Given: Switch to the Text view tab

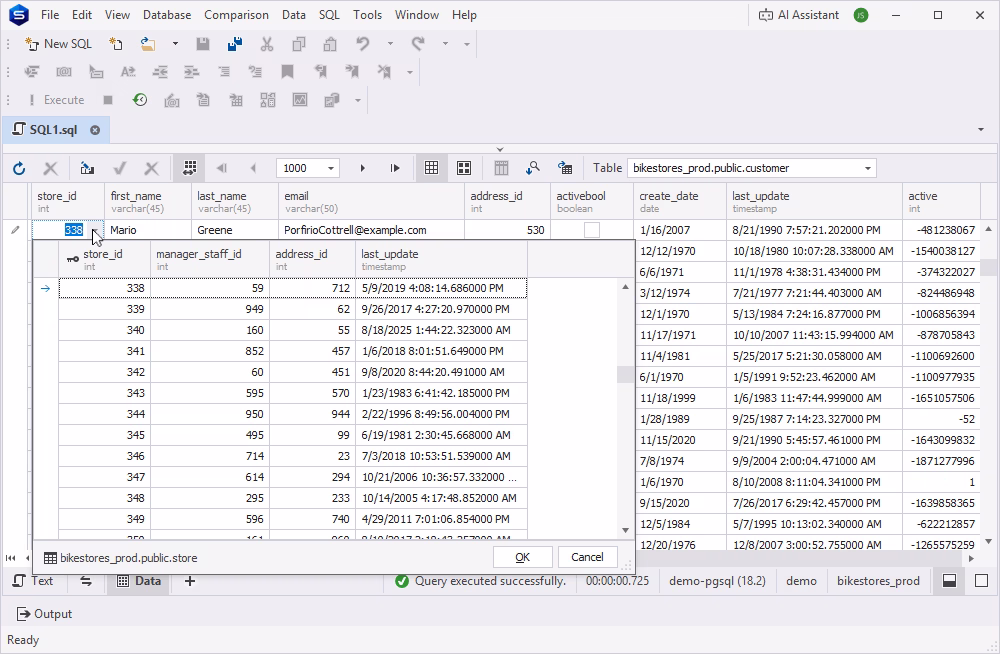Looking at the screenshot, I should (33, 581).
